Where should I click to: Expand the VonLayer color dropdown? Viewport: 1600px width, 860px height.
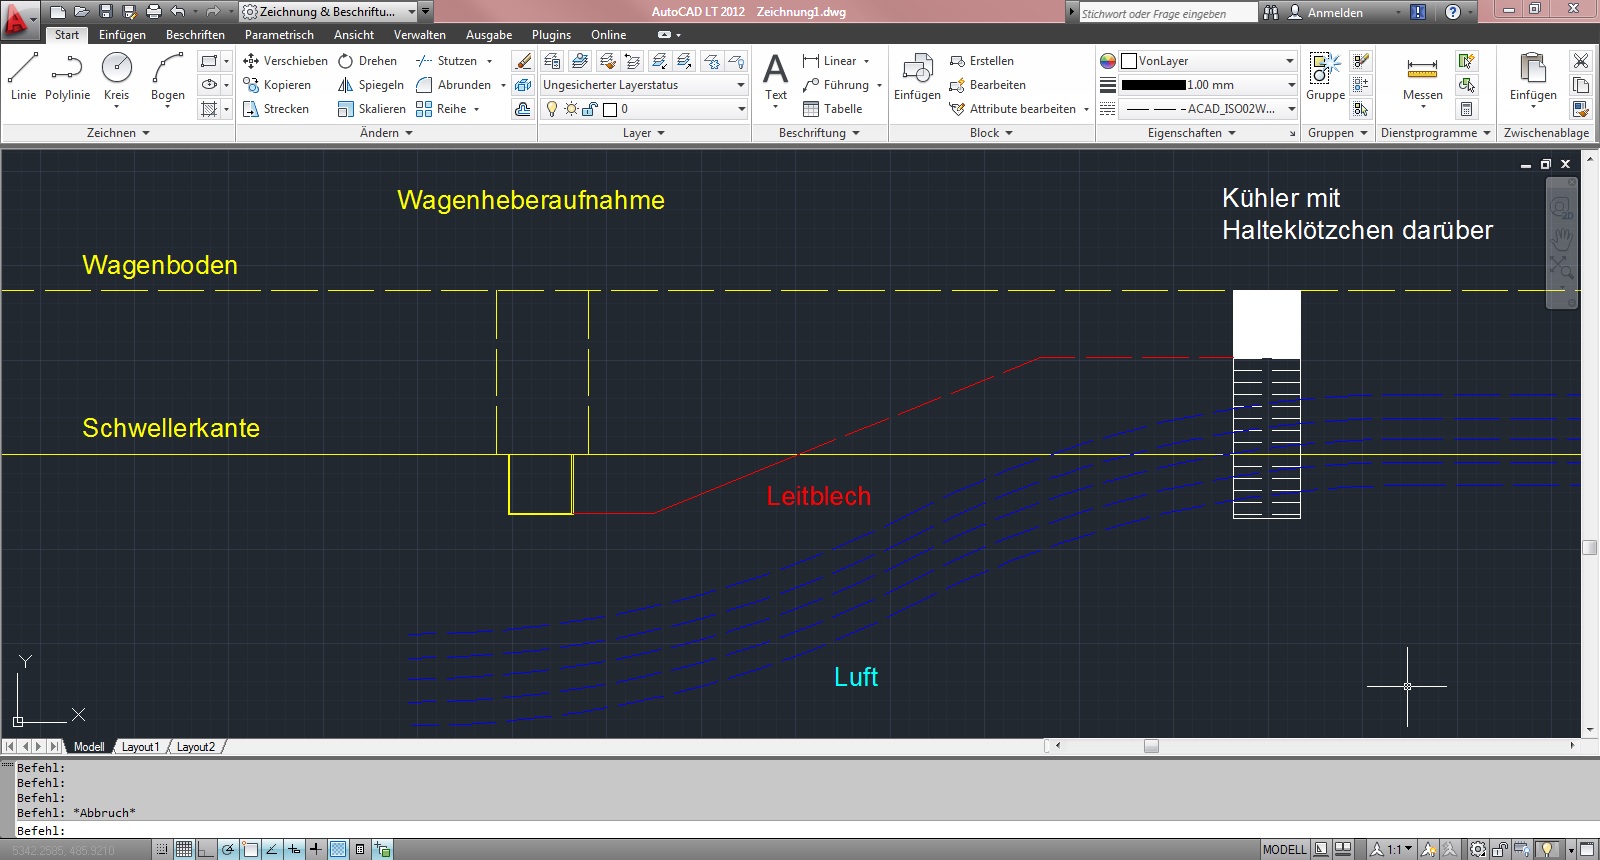point(1208,61)
